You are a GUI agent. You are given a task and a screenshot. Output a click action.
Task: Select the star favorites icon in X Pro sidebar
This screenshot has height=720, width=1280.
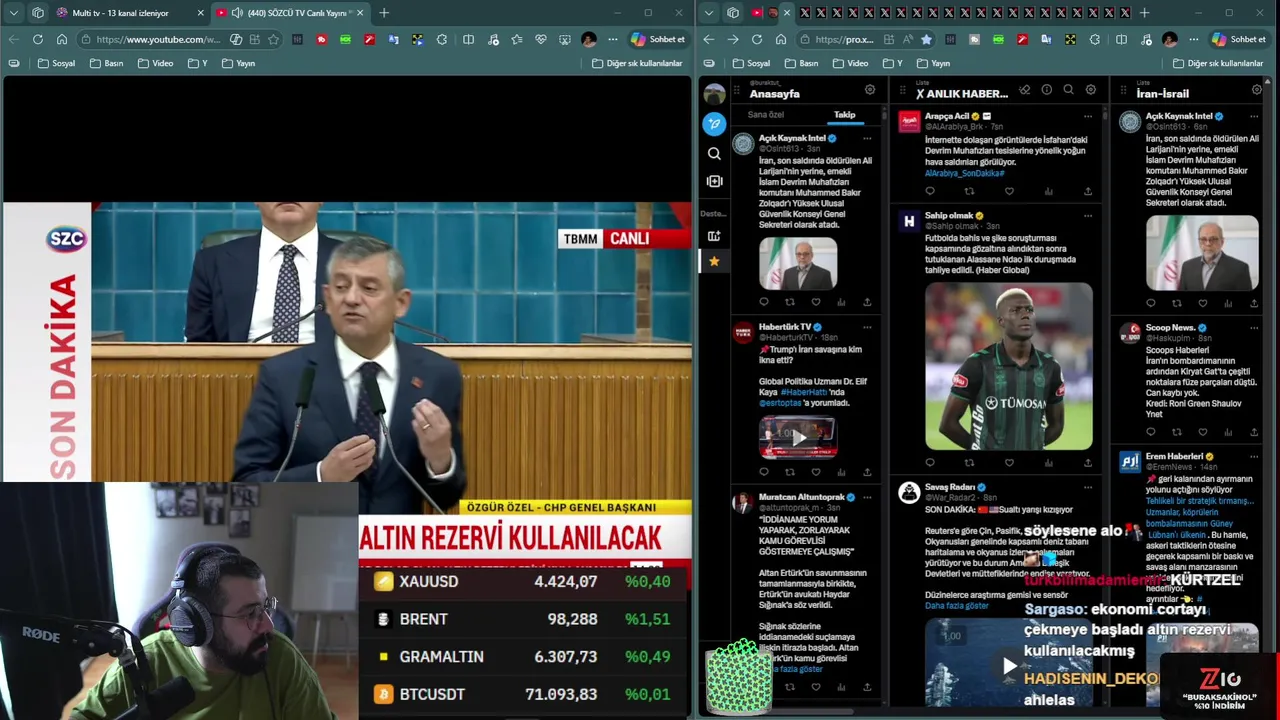[x=714, y=261]
